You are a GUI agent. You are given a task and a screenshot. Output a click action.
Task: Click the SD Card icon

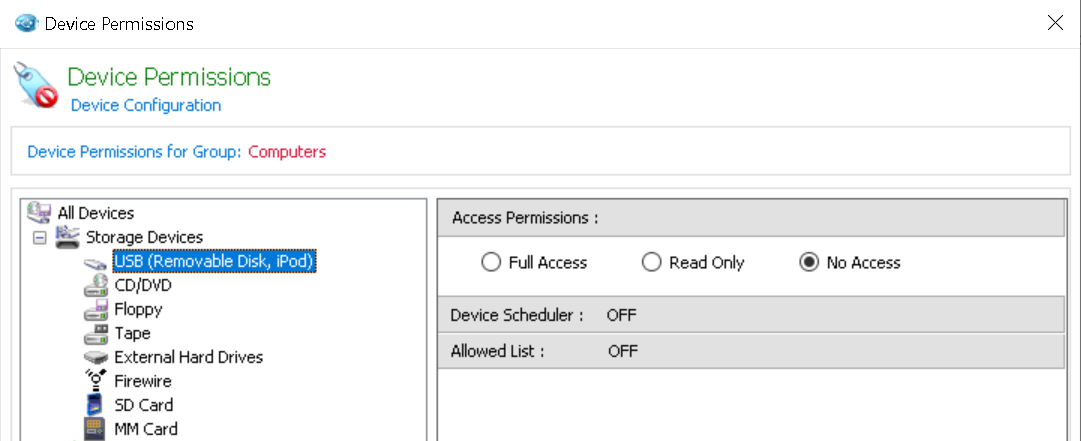click(x=96, y=405)
